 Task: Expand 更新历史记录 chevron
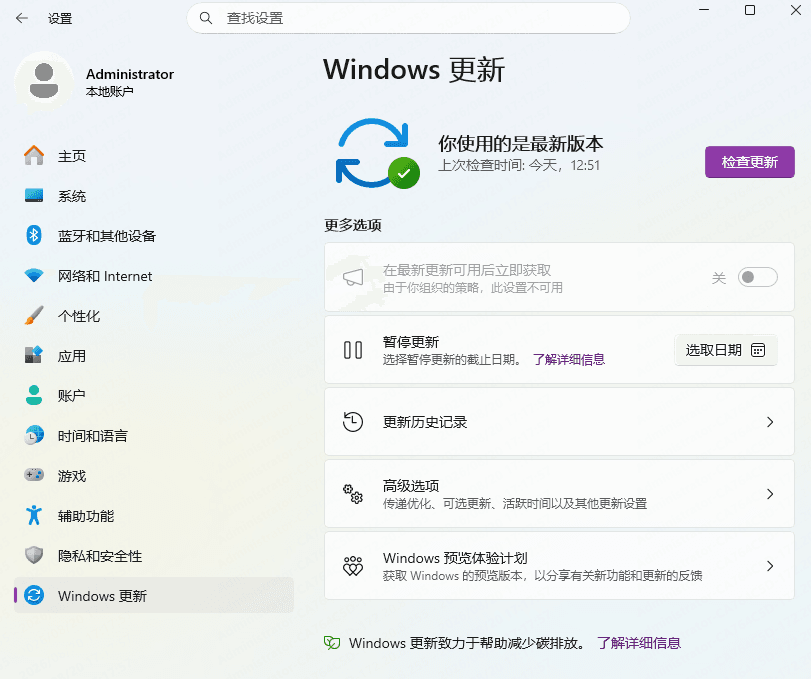coord(770,422)
